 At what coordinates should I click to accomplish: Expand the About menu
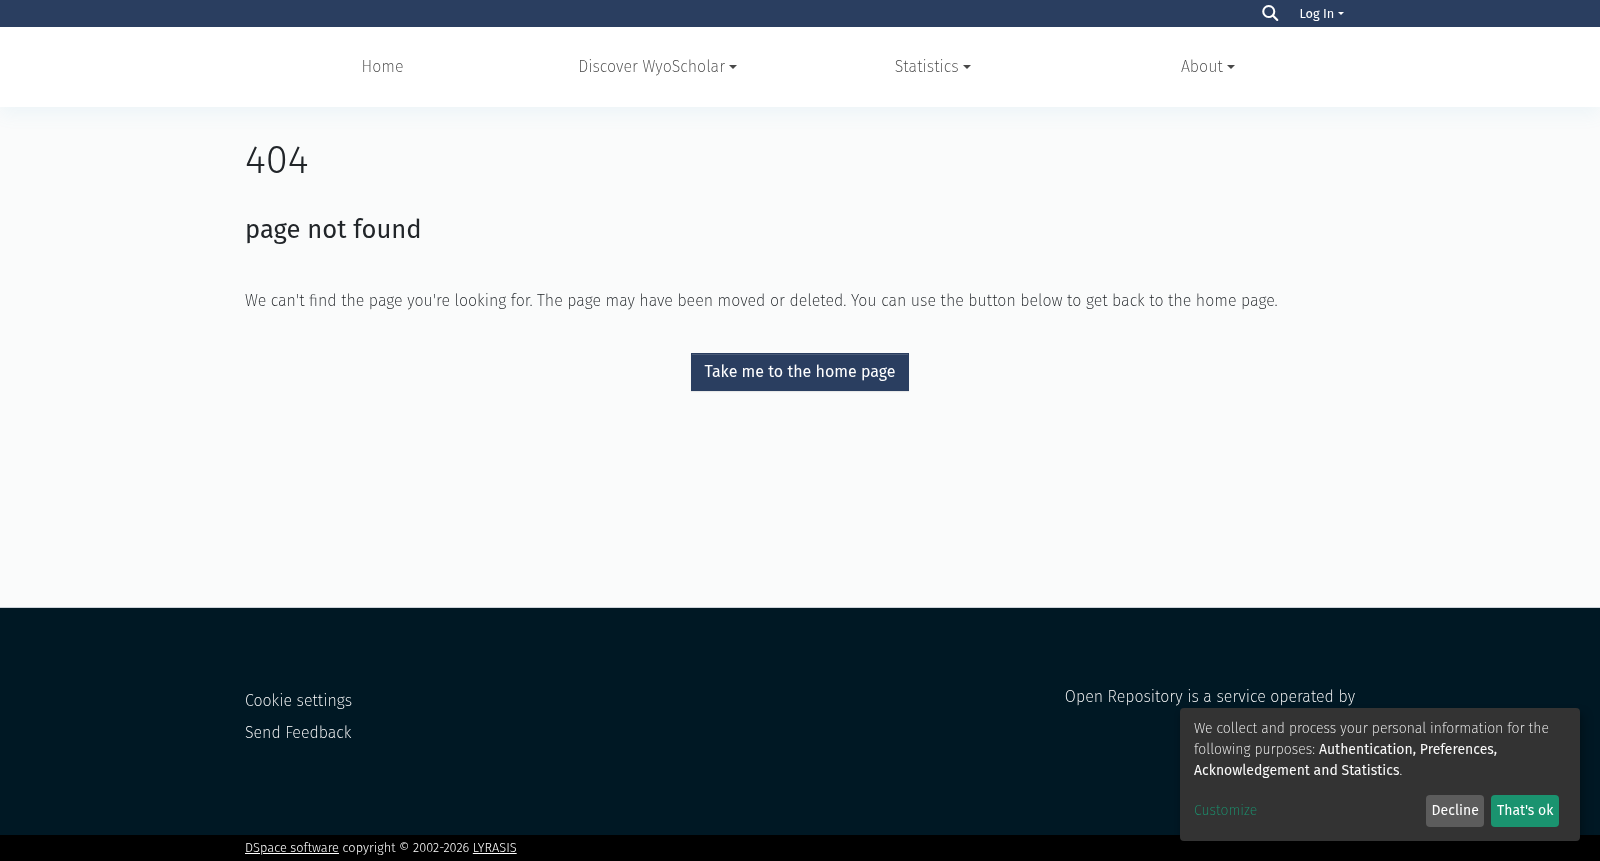[1207, 67]
